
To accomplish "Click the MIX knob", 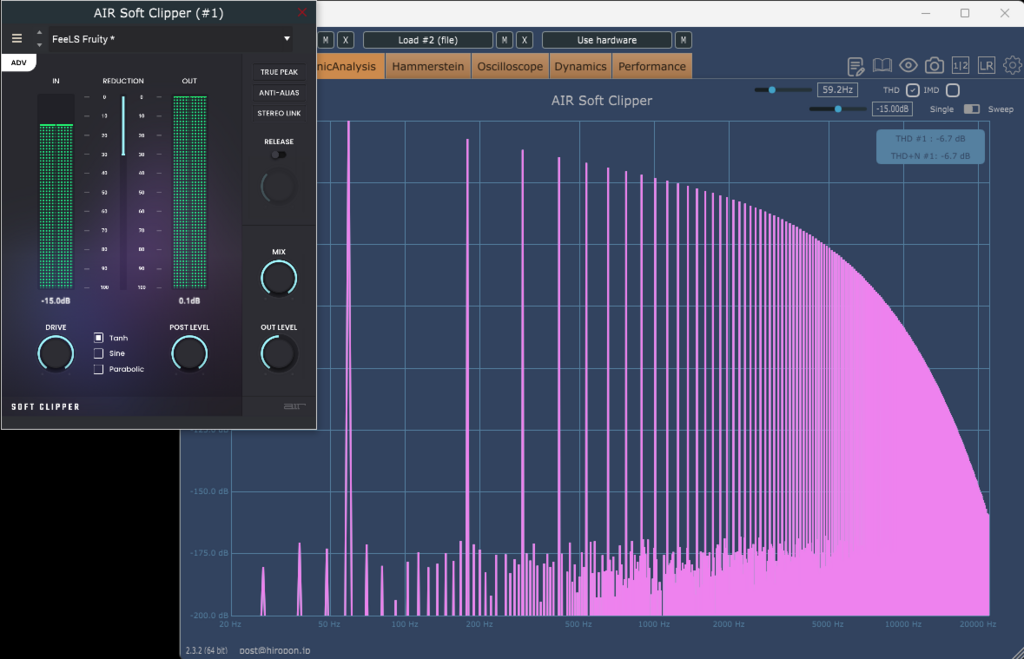I will [x=279, y=278].
